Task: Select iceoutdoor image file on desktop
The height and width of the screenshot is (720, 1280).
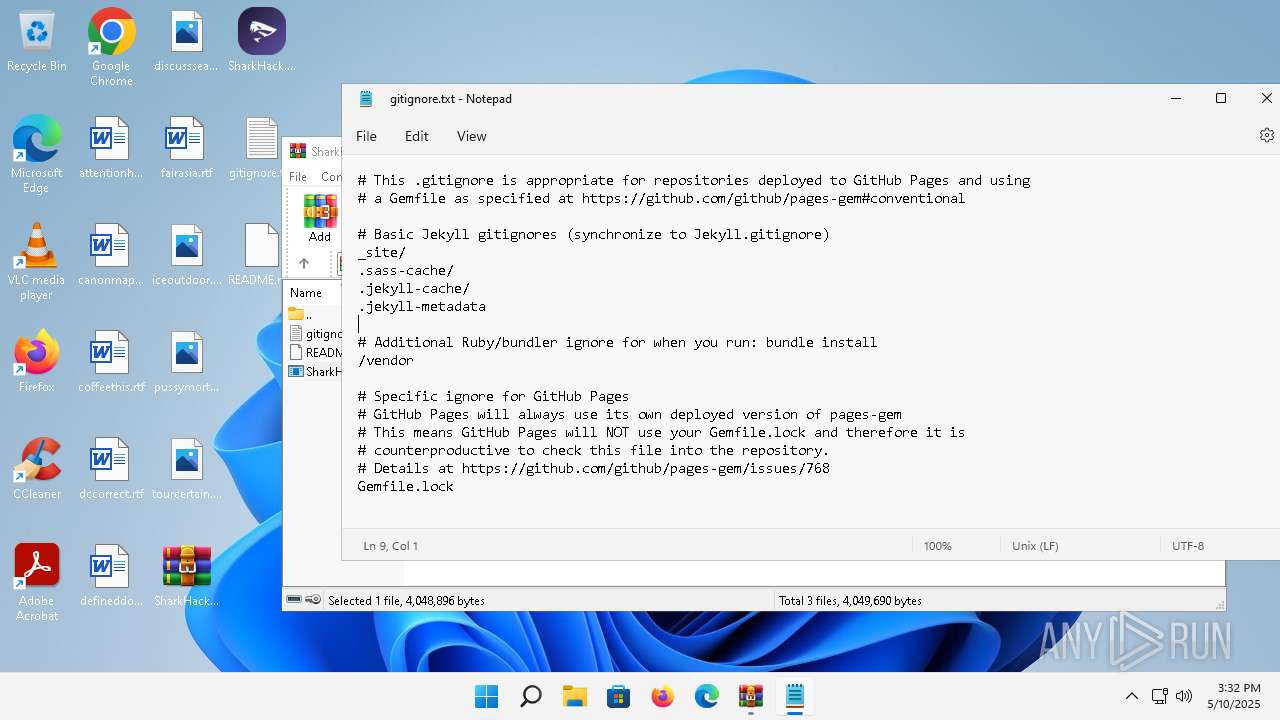Action: coord(186,257)
